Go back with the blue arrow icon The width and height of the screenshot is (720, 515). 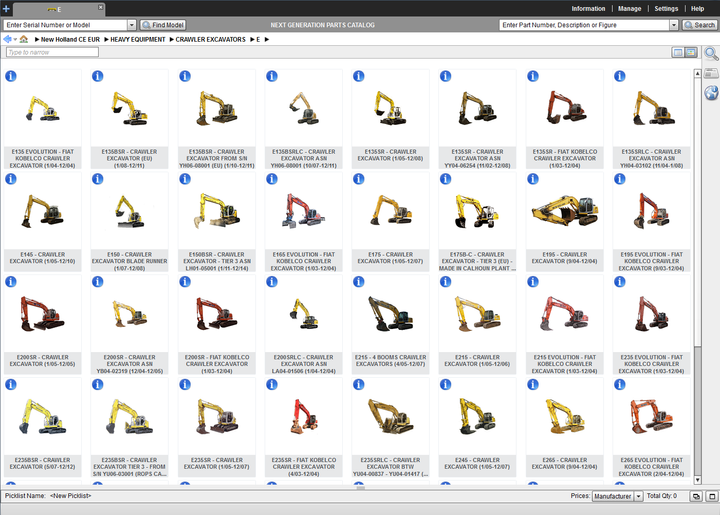point(7,39)
